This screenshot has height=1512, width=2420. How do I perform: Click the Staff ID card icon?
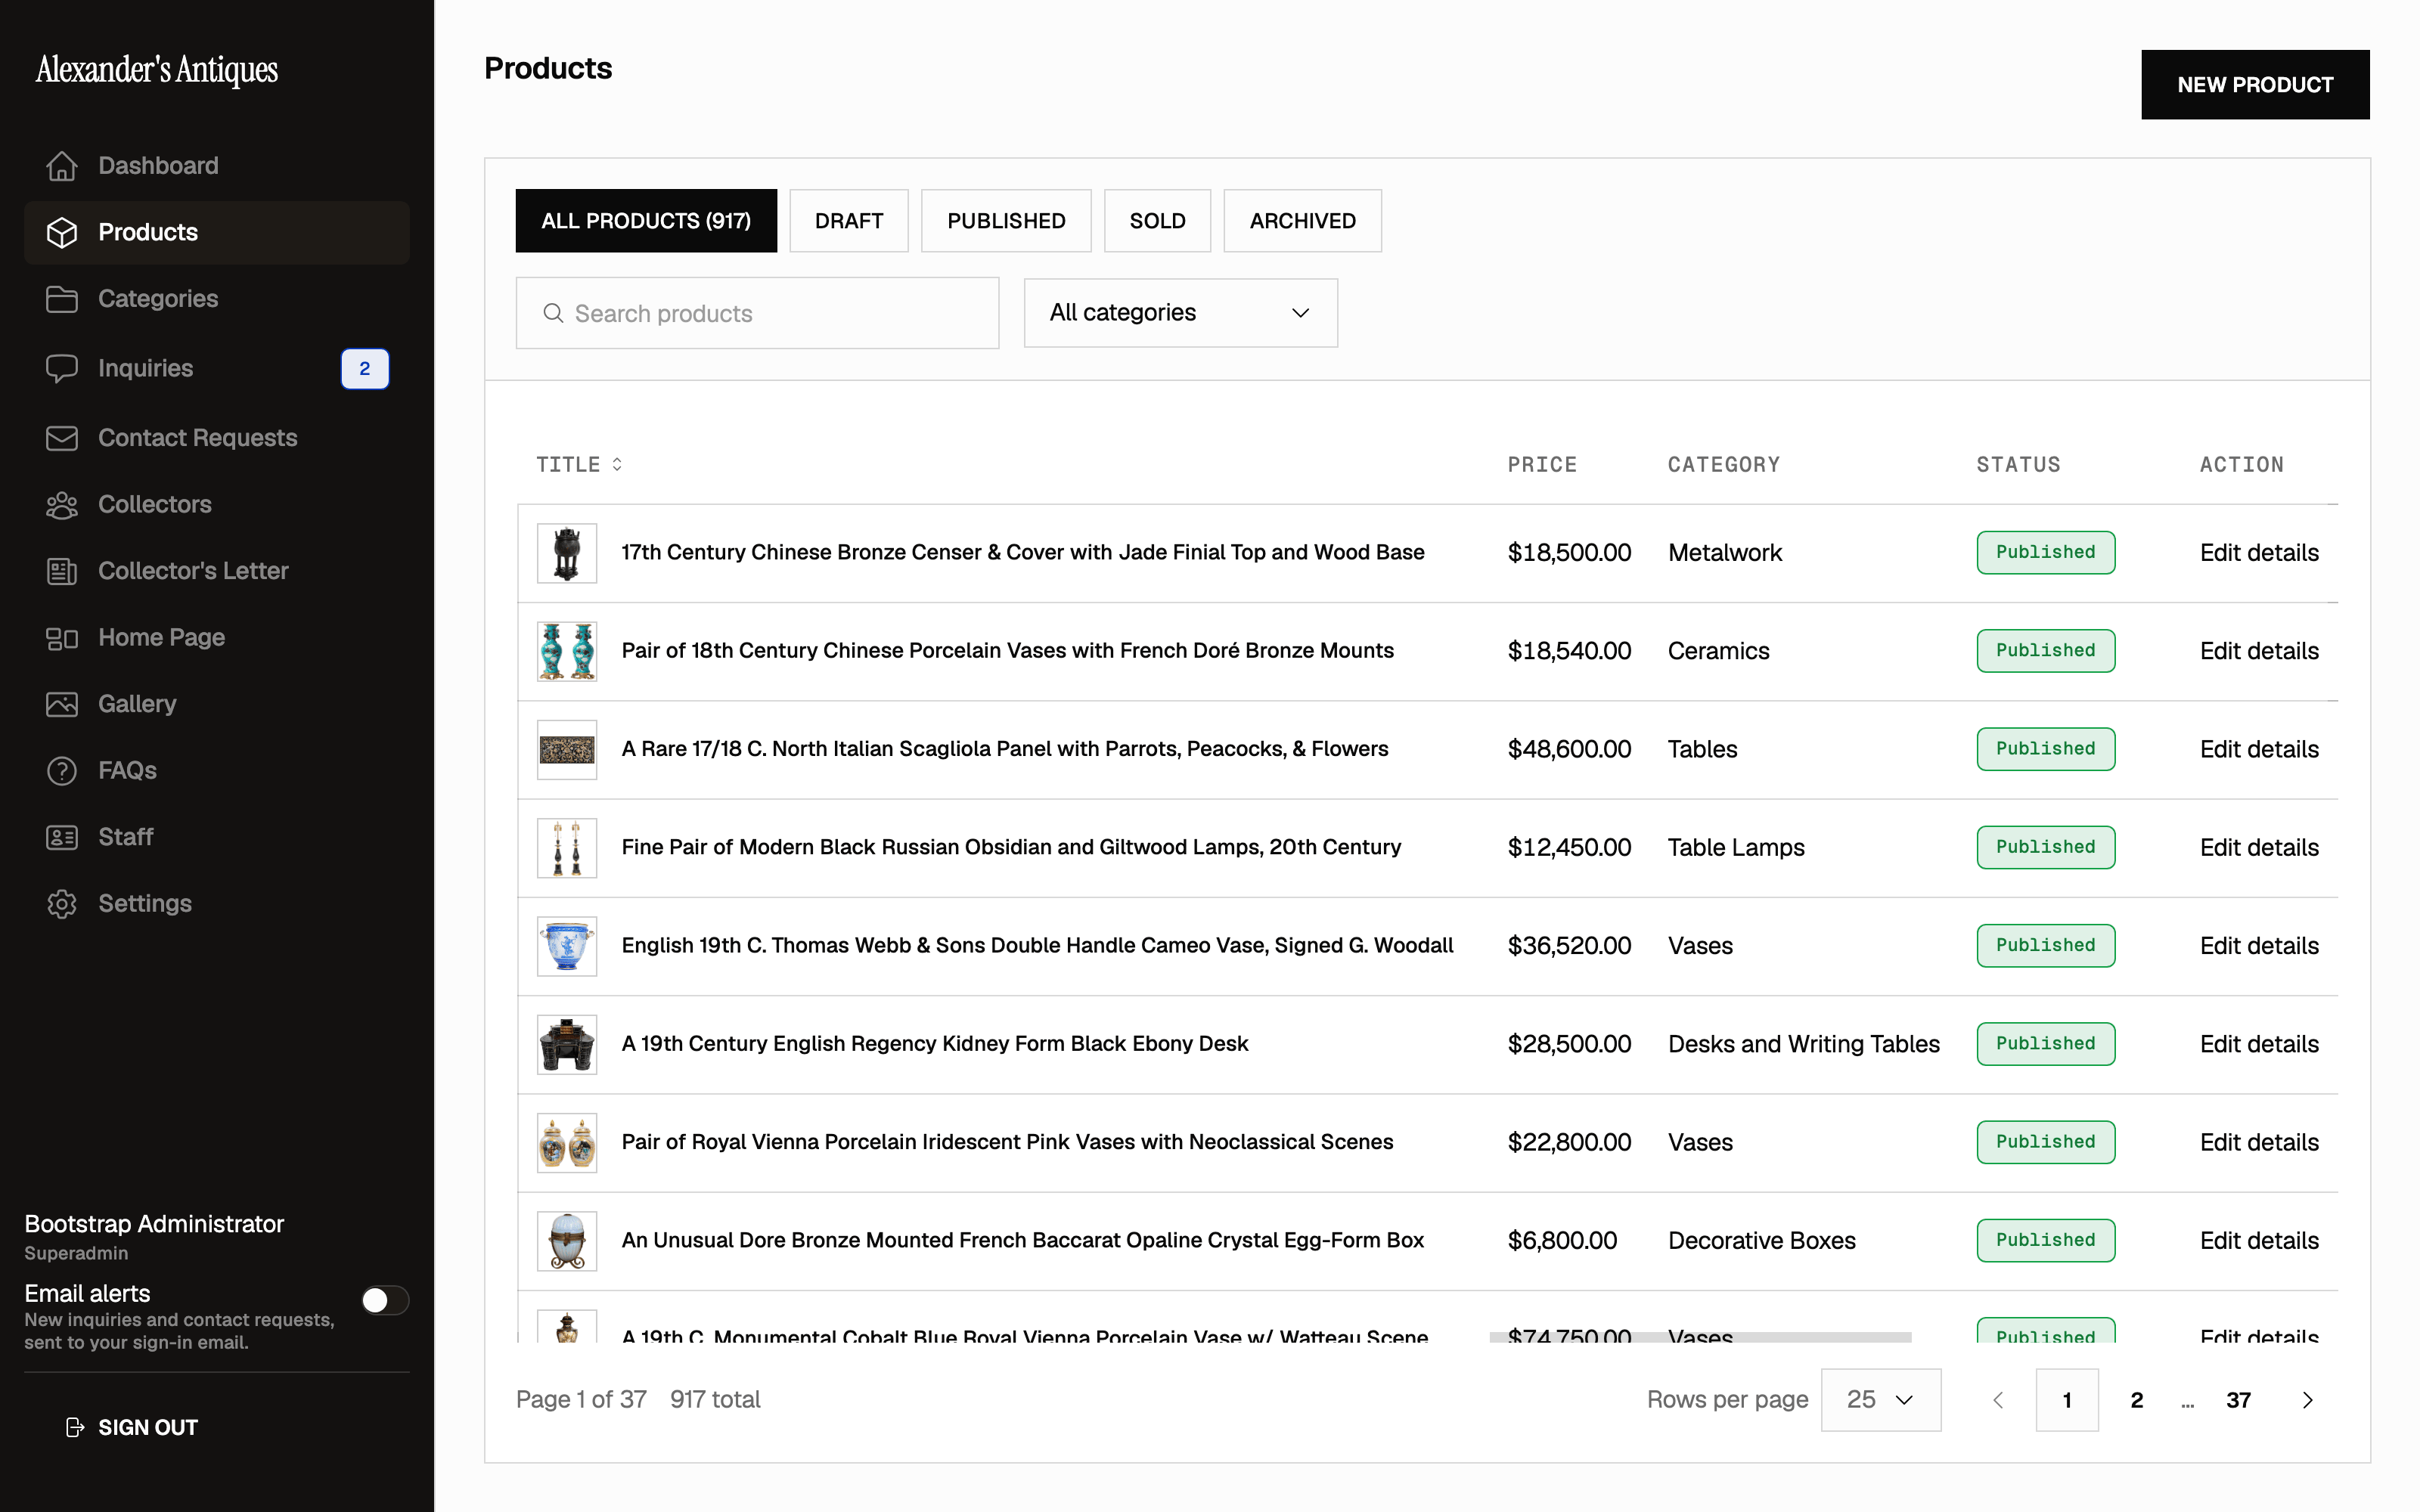point(62,837)
